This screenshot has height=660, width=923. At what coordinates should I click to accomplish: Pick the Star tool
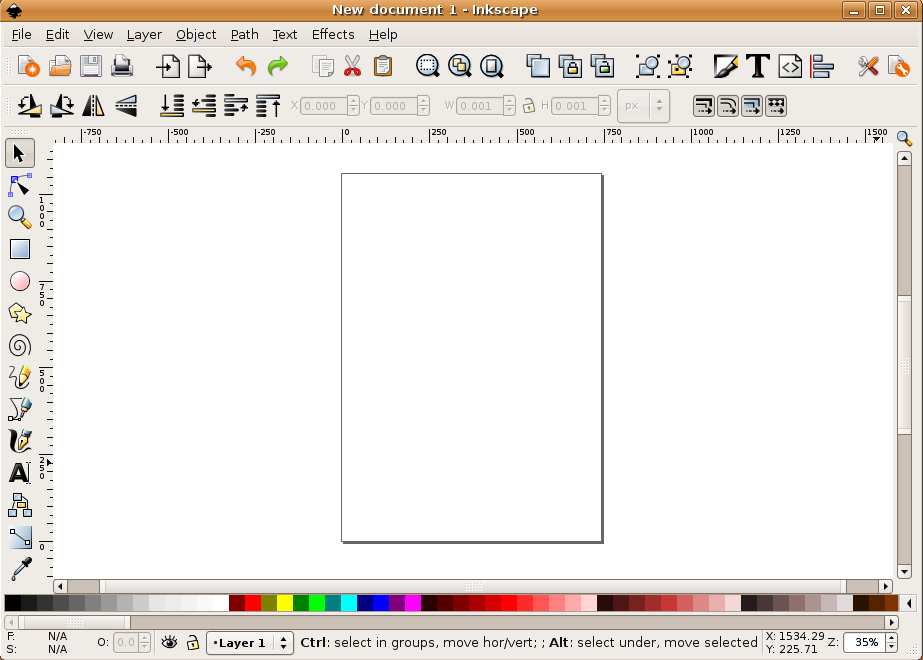coord(20,313)
